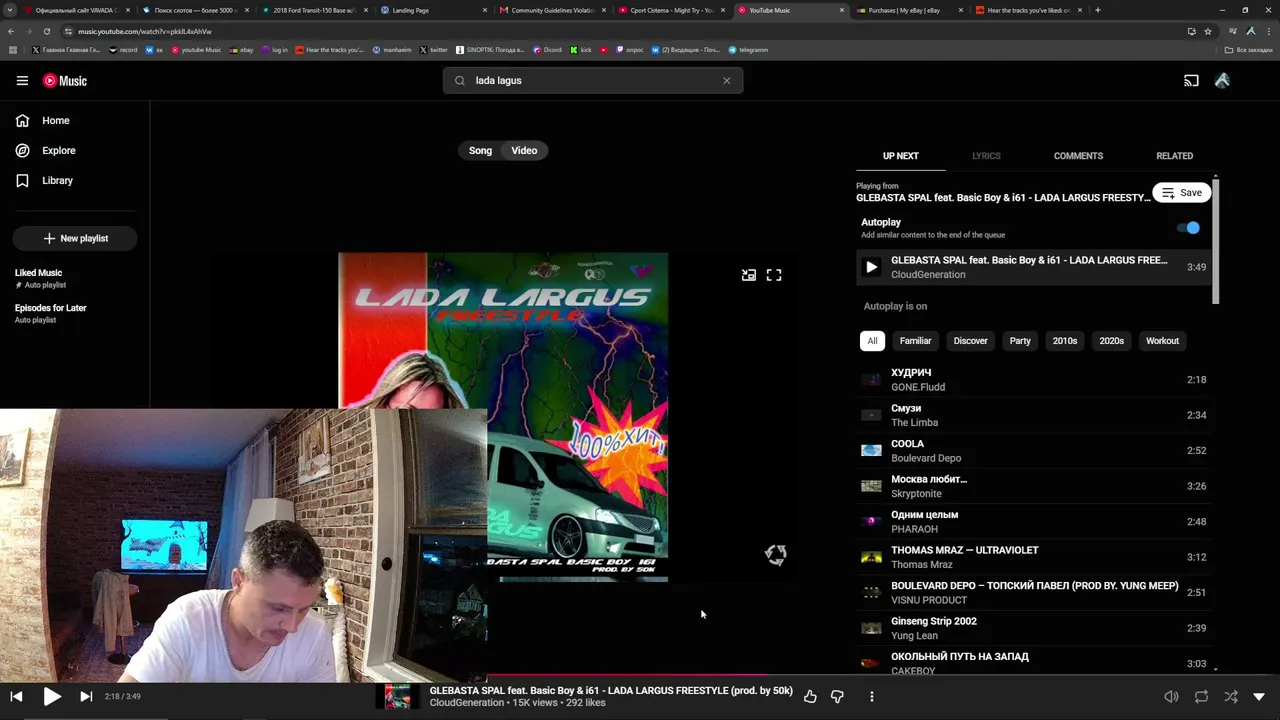Select the Familiar filter chip
The image size is (1280, 720).
click(915, 341)
